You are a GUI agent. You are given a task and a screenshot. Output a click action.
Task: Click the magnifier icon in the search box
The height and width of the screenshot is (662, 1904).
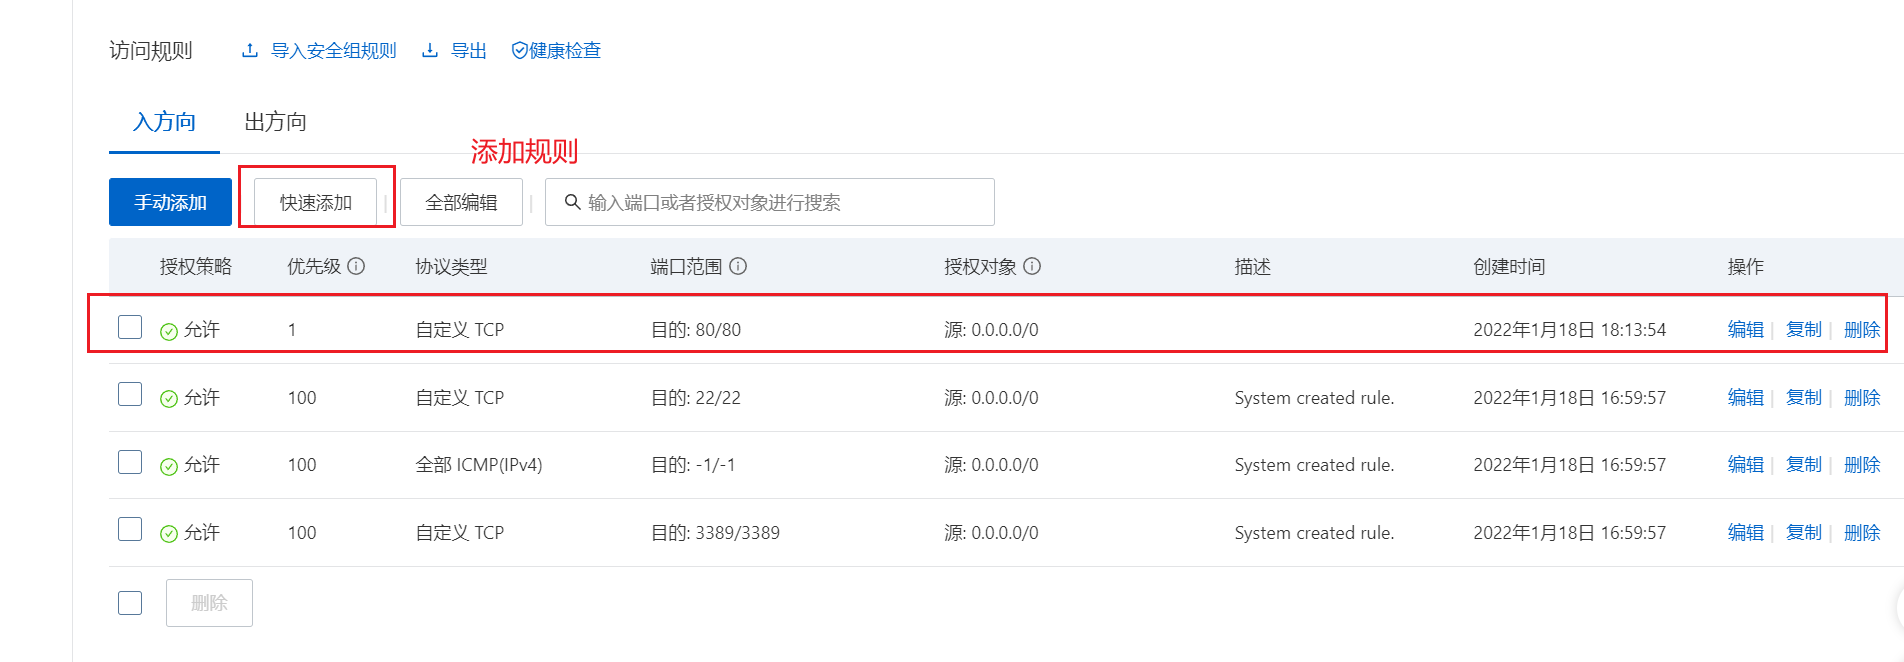coord(573,202)
